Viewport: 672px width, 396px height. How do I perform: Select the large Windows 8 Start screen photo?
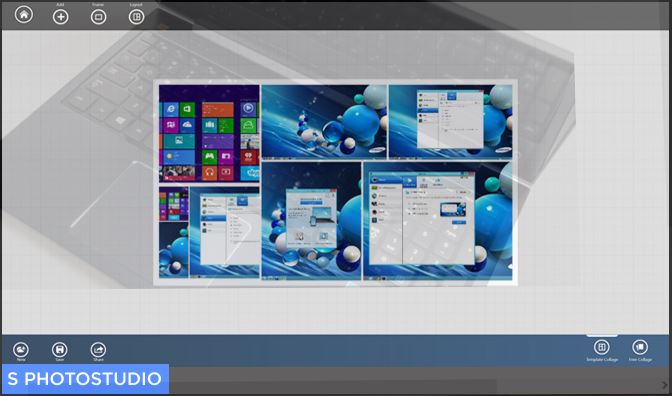209,133
